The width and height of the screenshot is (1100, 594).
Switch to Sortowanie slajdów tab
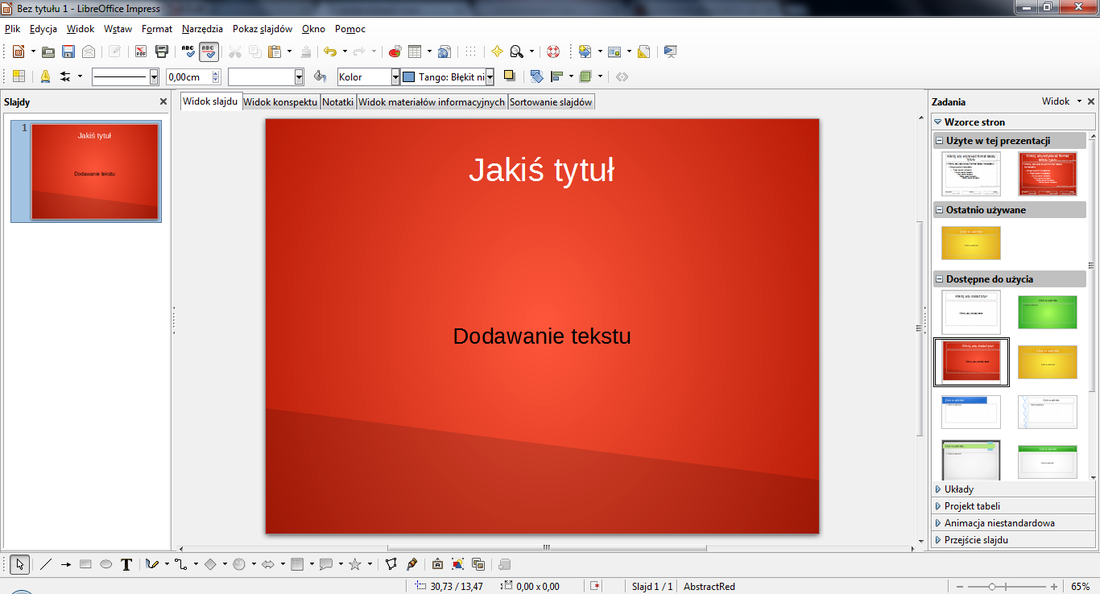click(551, 102)
